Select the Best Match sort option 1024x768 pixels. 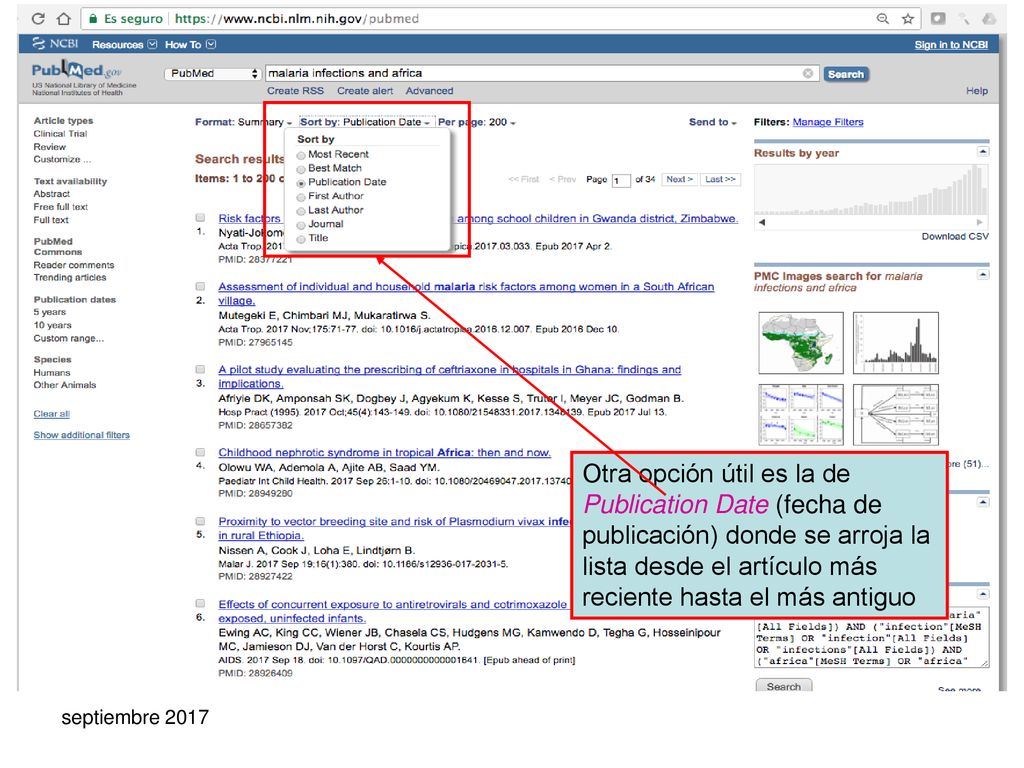(301, 169)
